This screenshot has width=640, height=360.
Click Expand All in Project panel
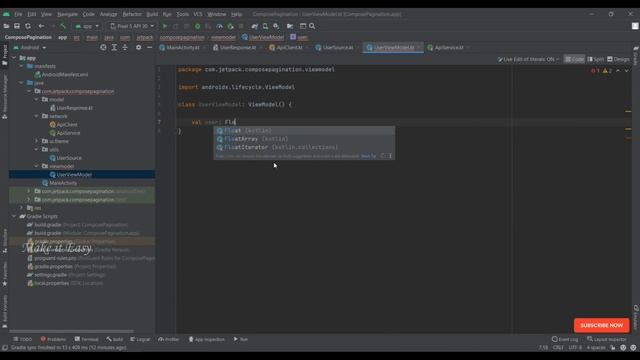tap(114, 47)
